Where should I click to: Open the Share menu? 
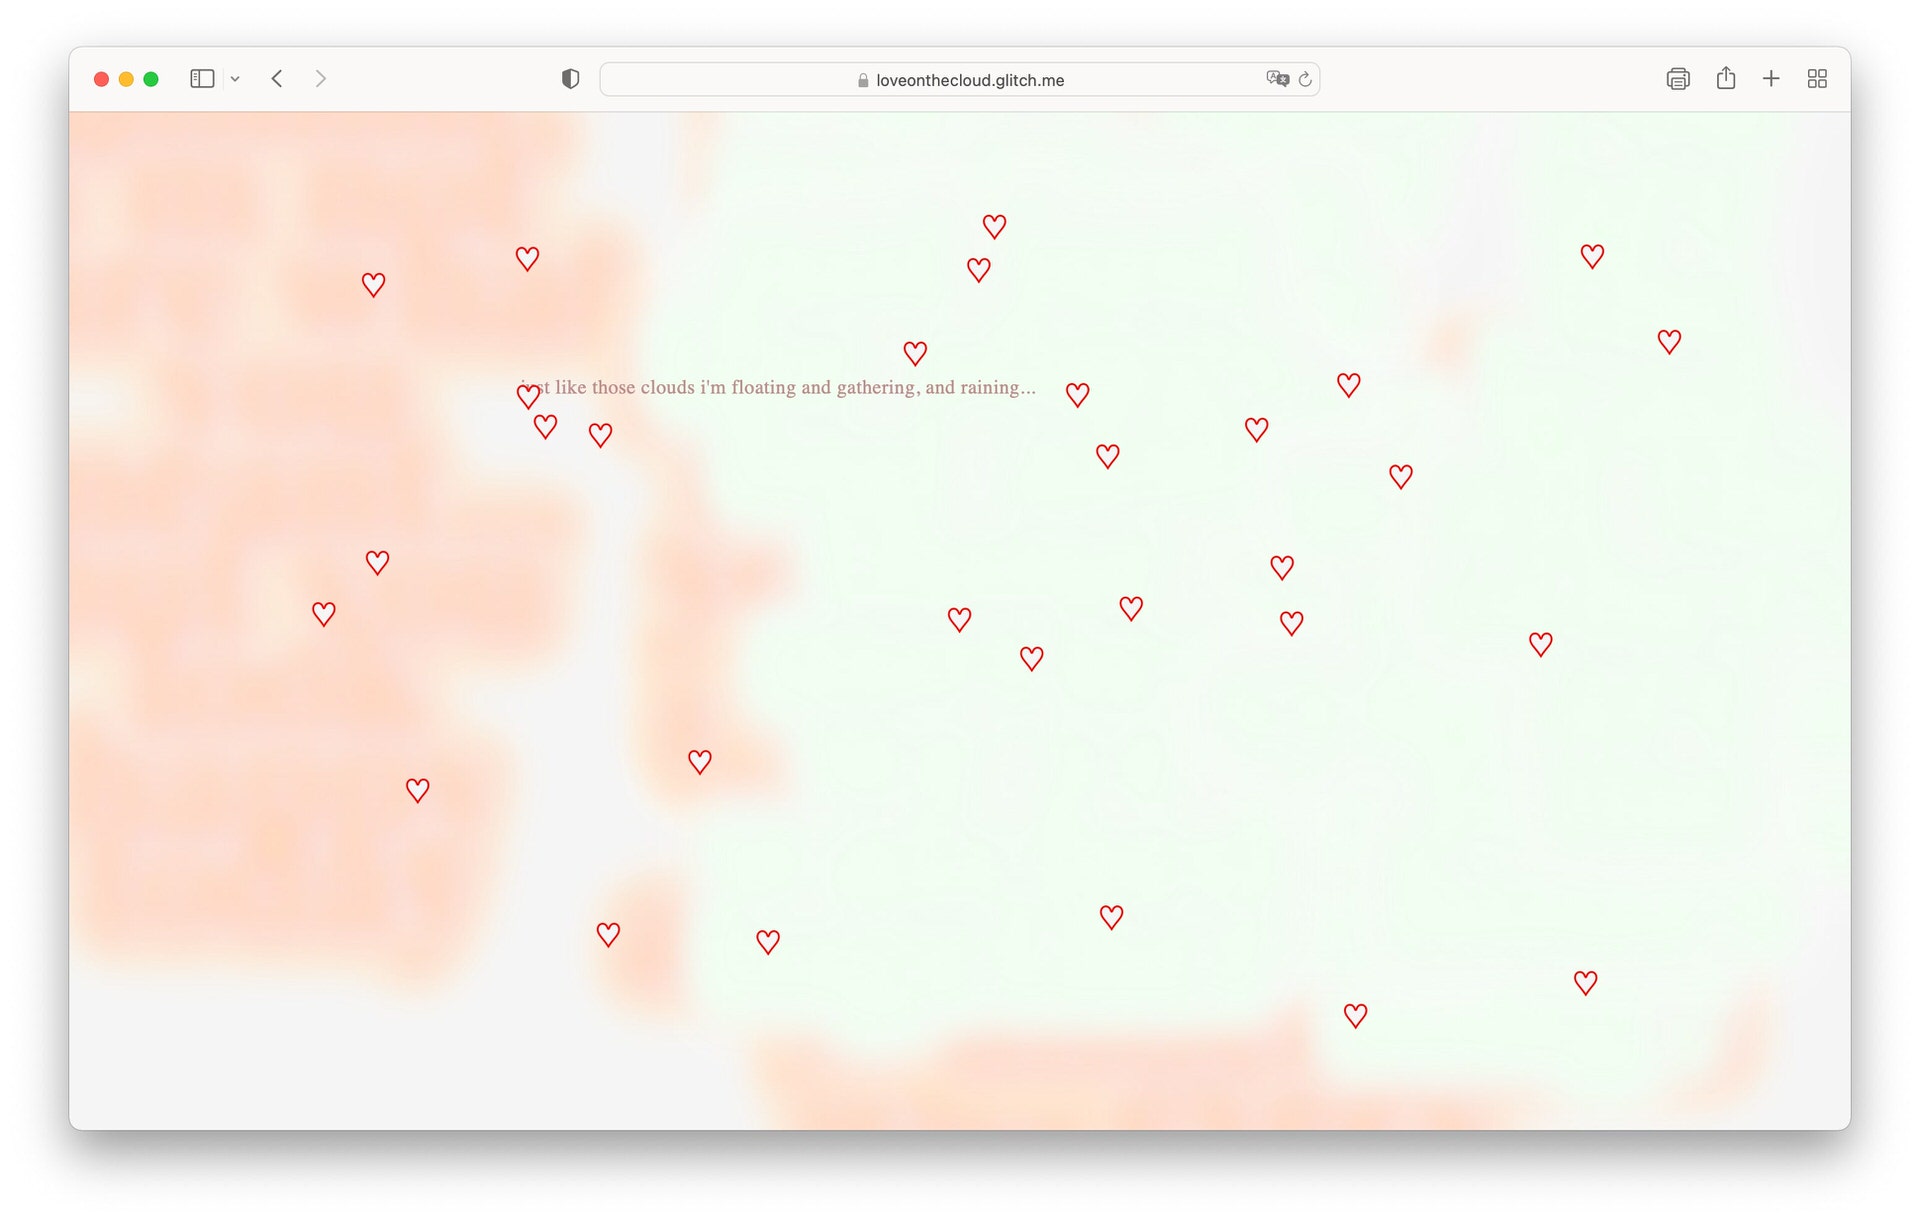[x=1725, y=79]
